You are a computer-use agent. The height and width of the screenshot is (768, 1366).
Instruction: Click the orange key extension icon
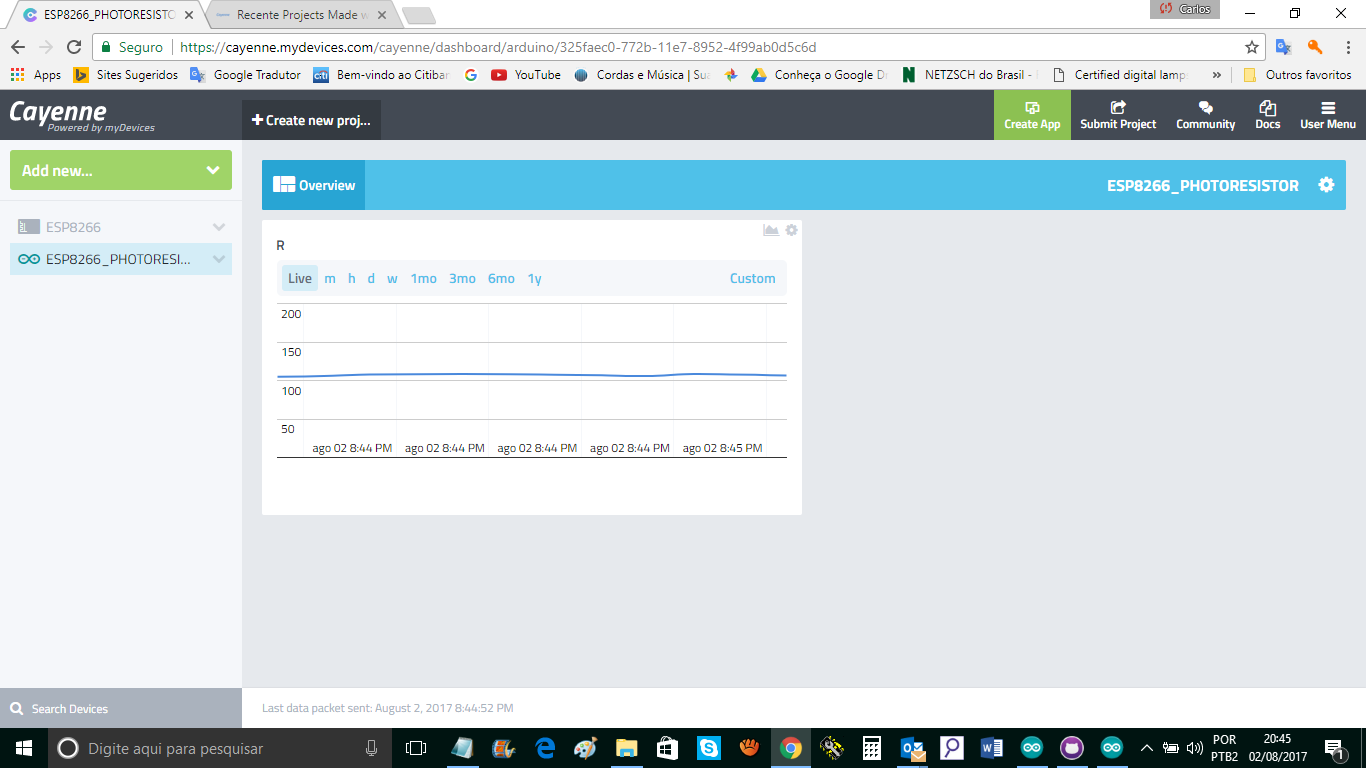tap(1315, 47)
